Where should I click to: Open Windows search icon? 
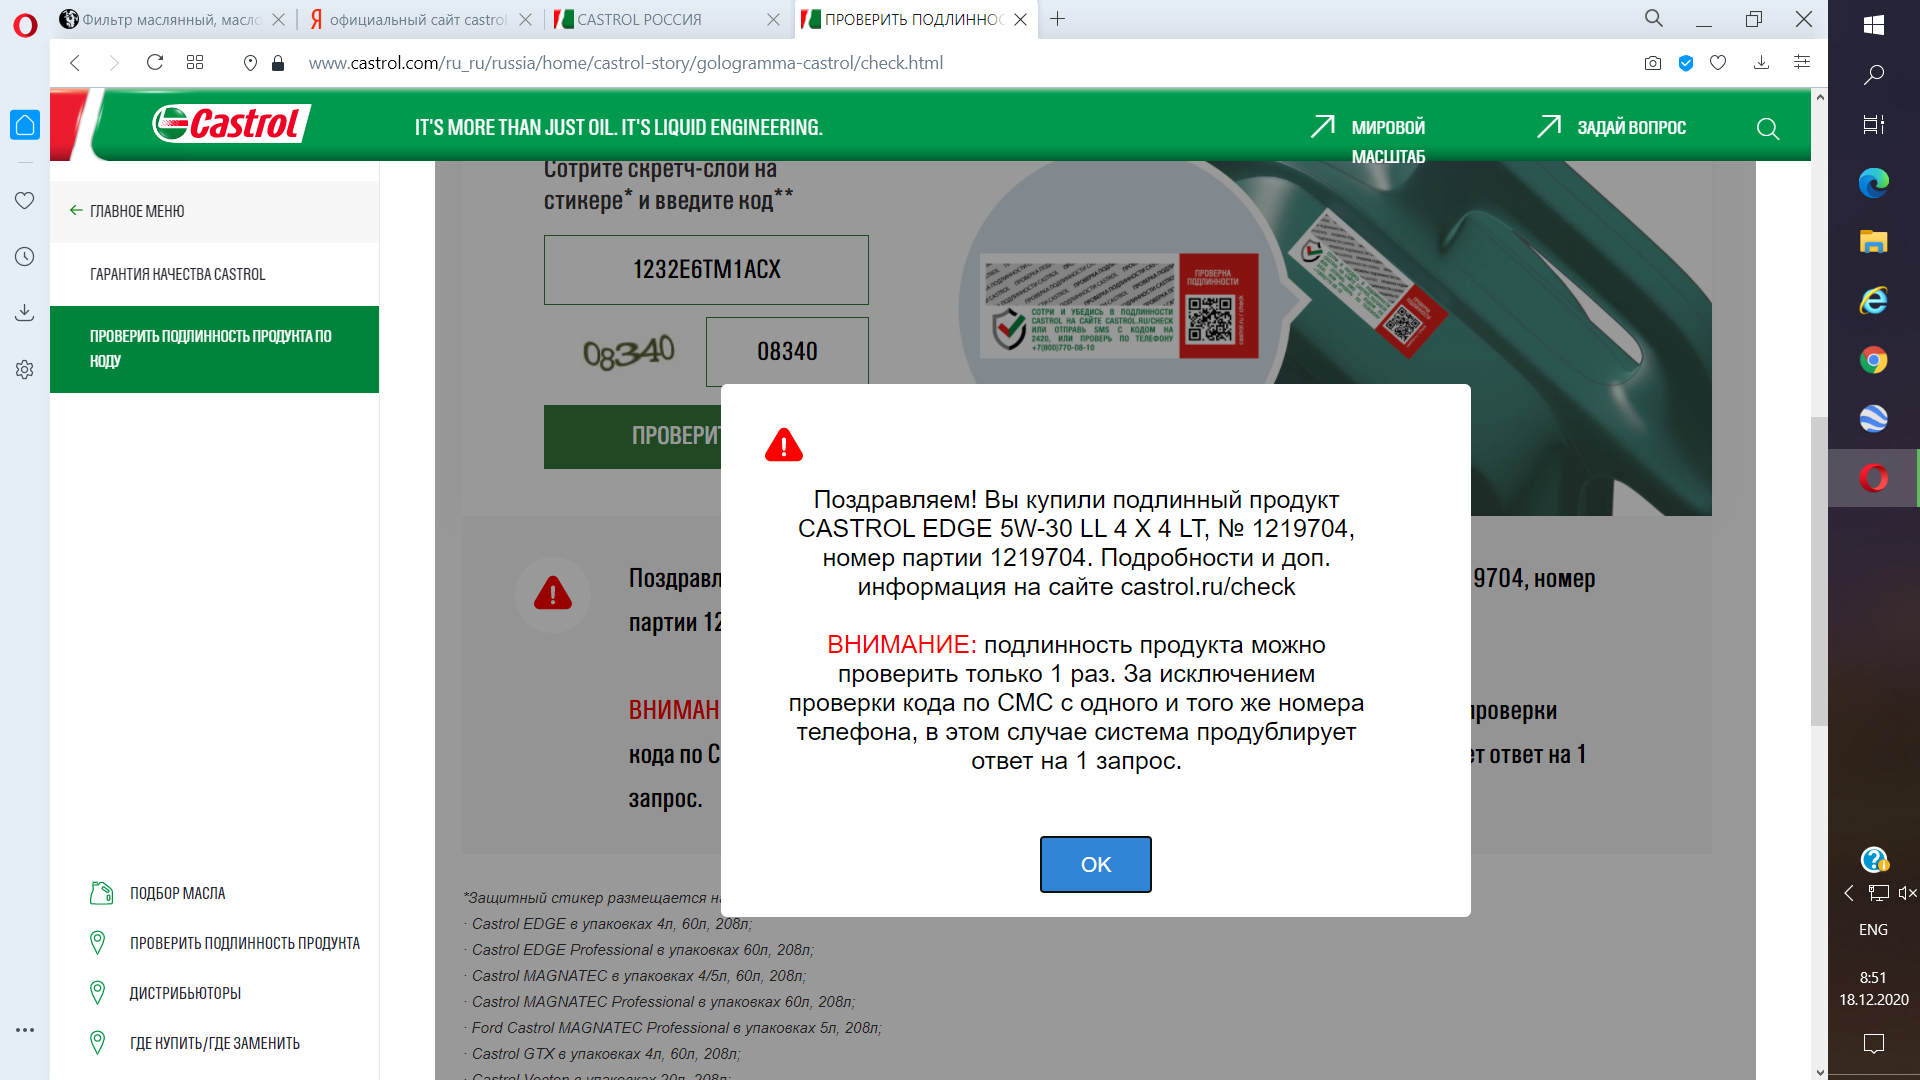pyautogui.click(x=1874, y=75)
